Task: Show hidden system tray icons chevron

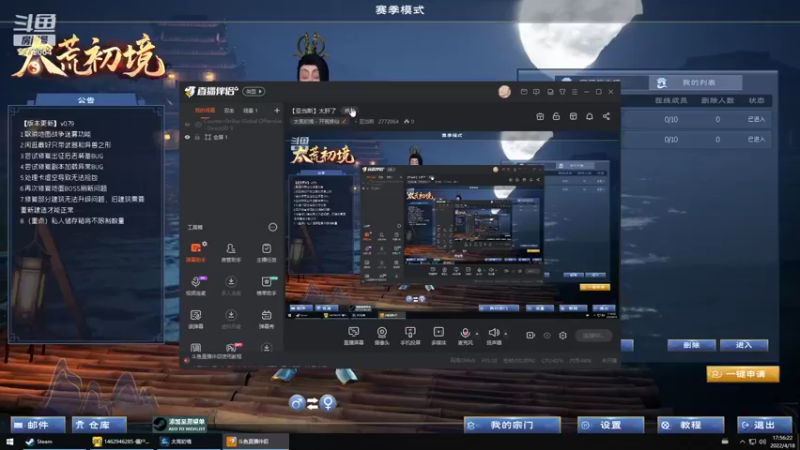Action: [x=742, y=441]
